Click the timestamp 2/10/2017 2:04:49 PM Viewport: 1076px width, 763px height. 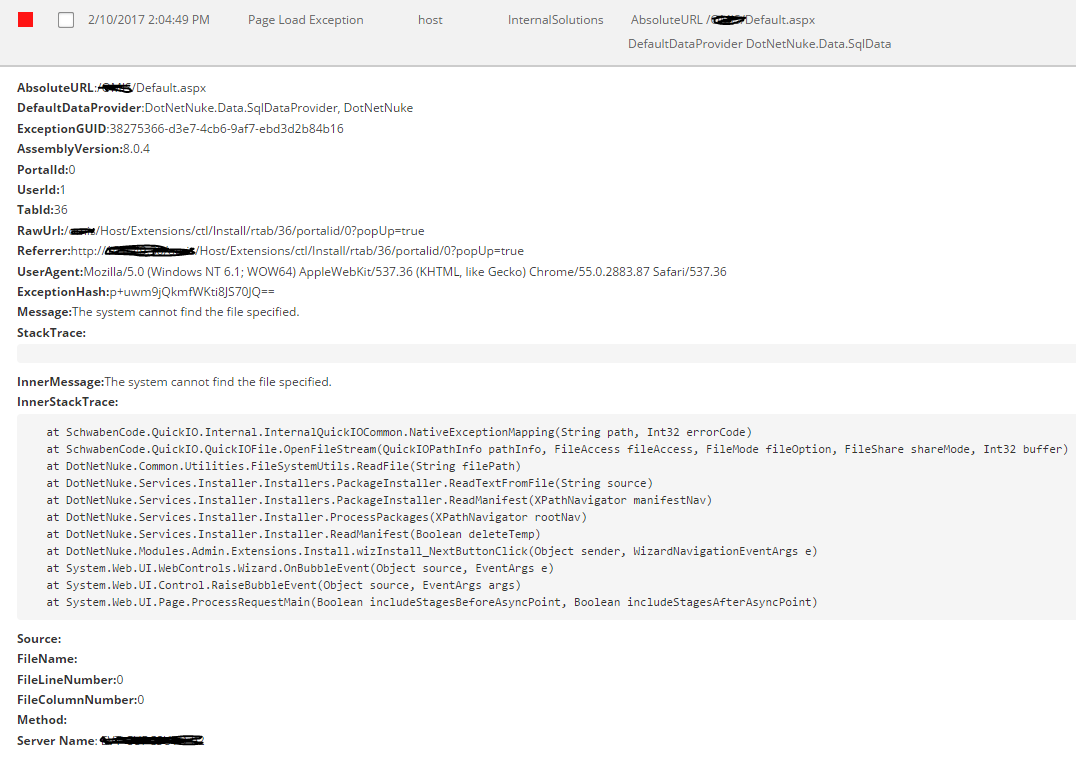(x=149, y=20)
